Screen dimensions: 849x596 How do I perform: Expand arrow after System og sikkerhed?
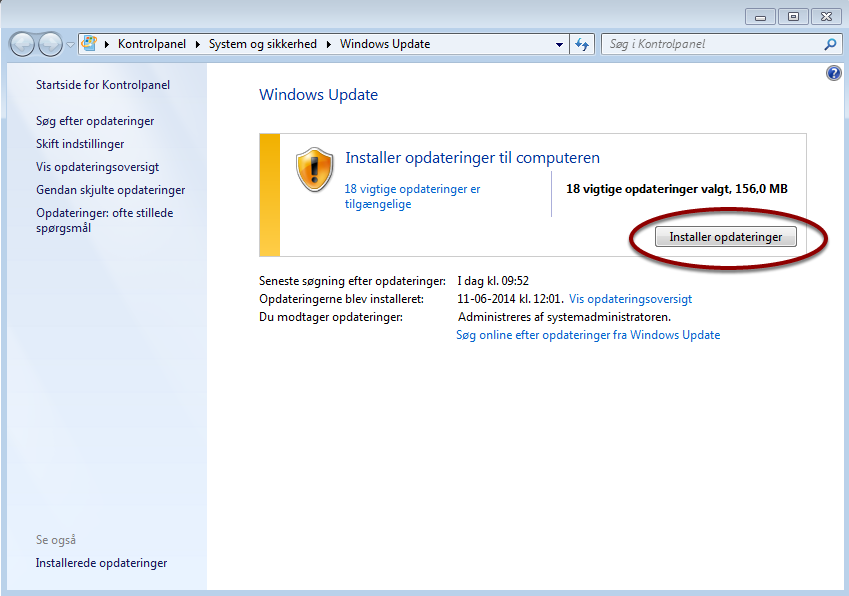click(329, 44)
